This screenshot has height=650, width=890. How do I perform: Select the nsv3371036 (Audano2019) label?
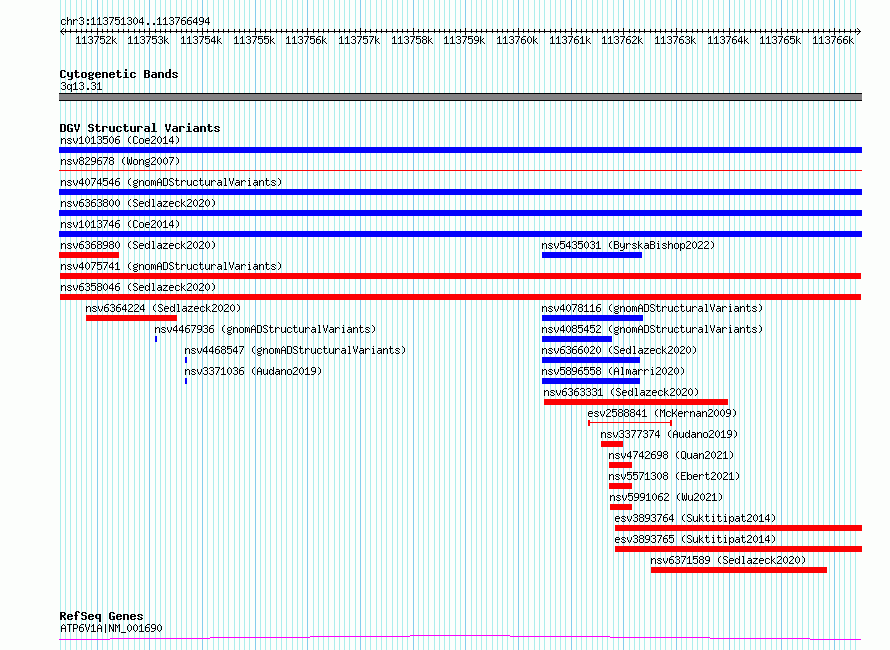pos(253,371)
